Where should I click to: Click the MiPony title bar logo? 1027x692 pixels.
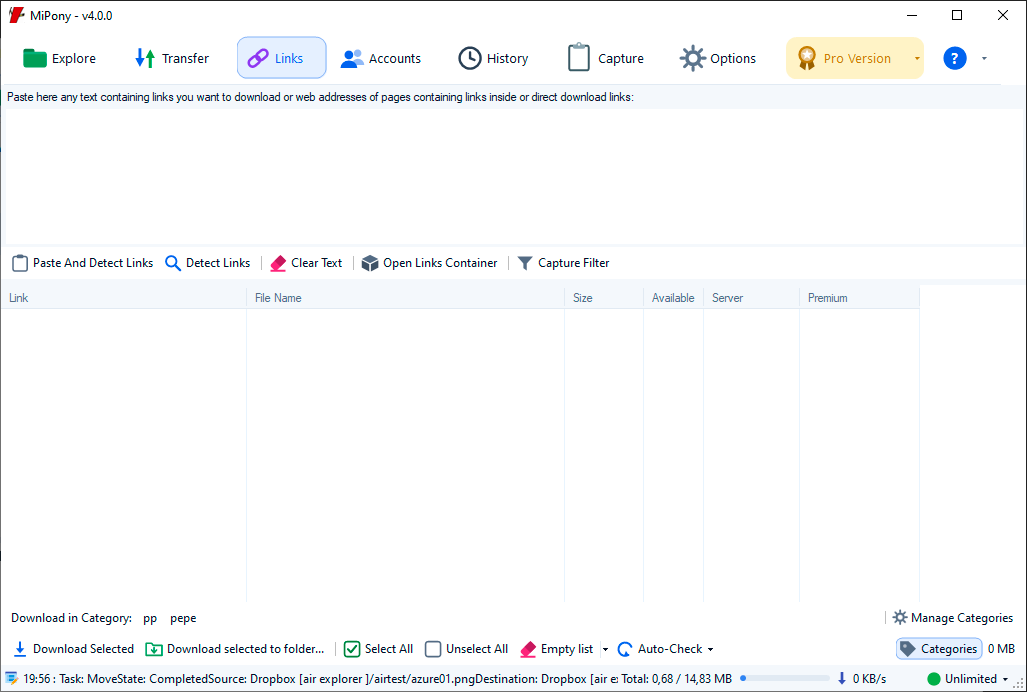[x=16, y=15]
